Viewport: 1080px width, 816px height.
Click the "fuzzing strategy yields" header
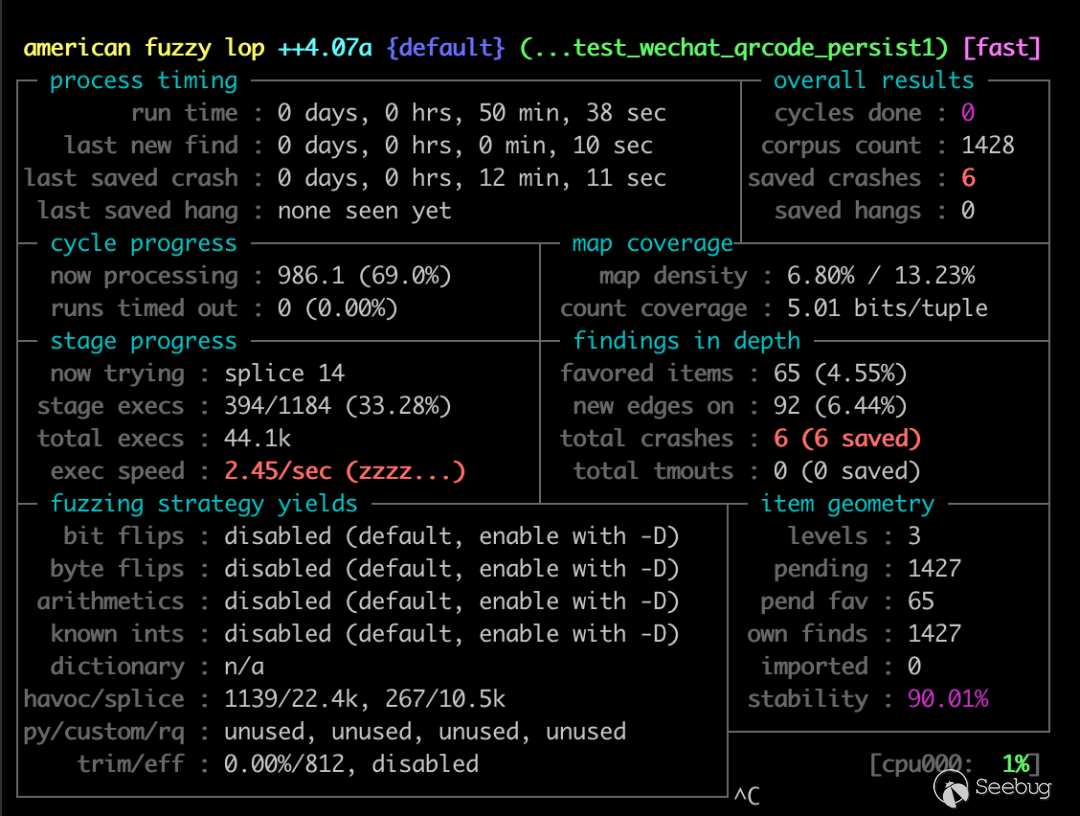[204, 503]
